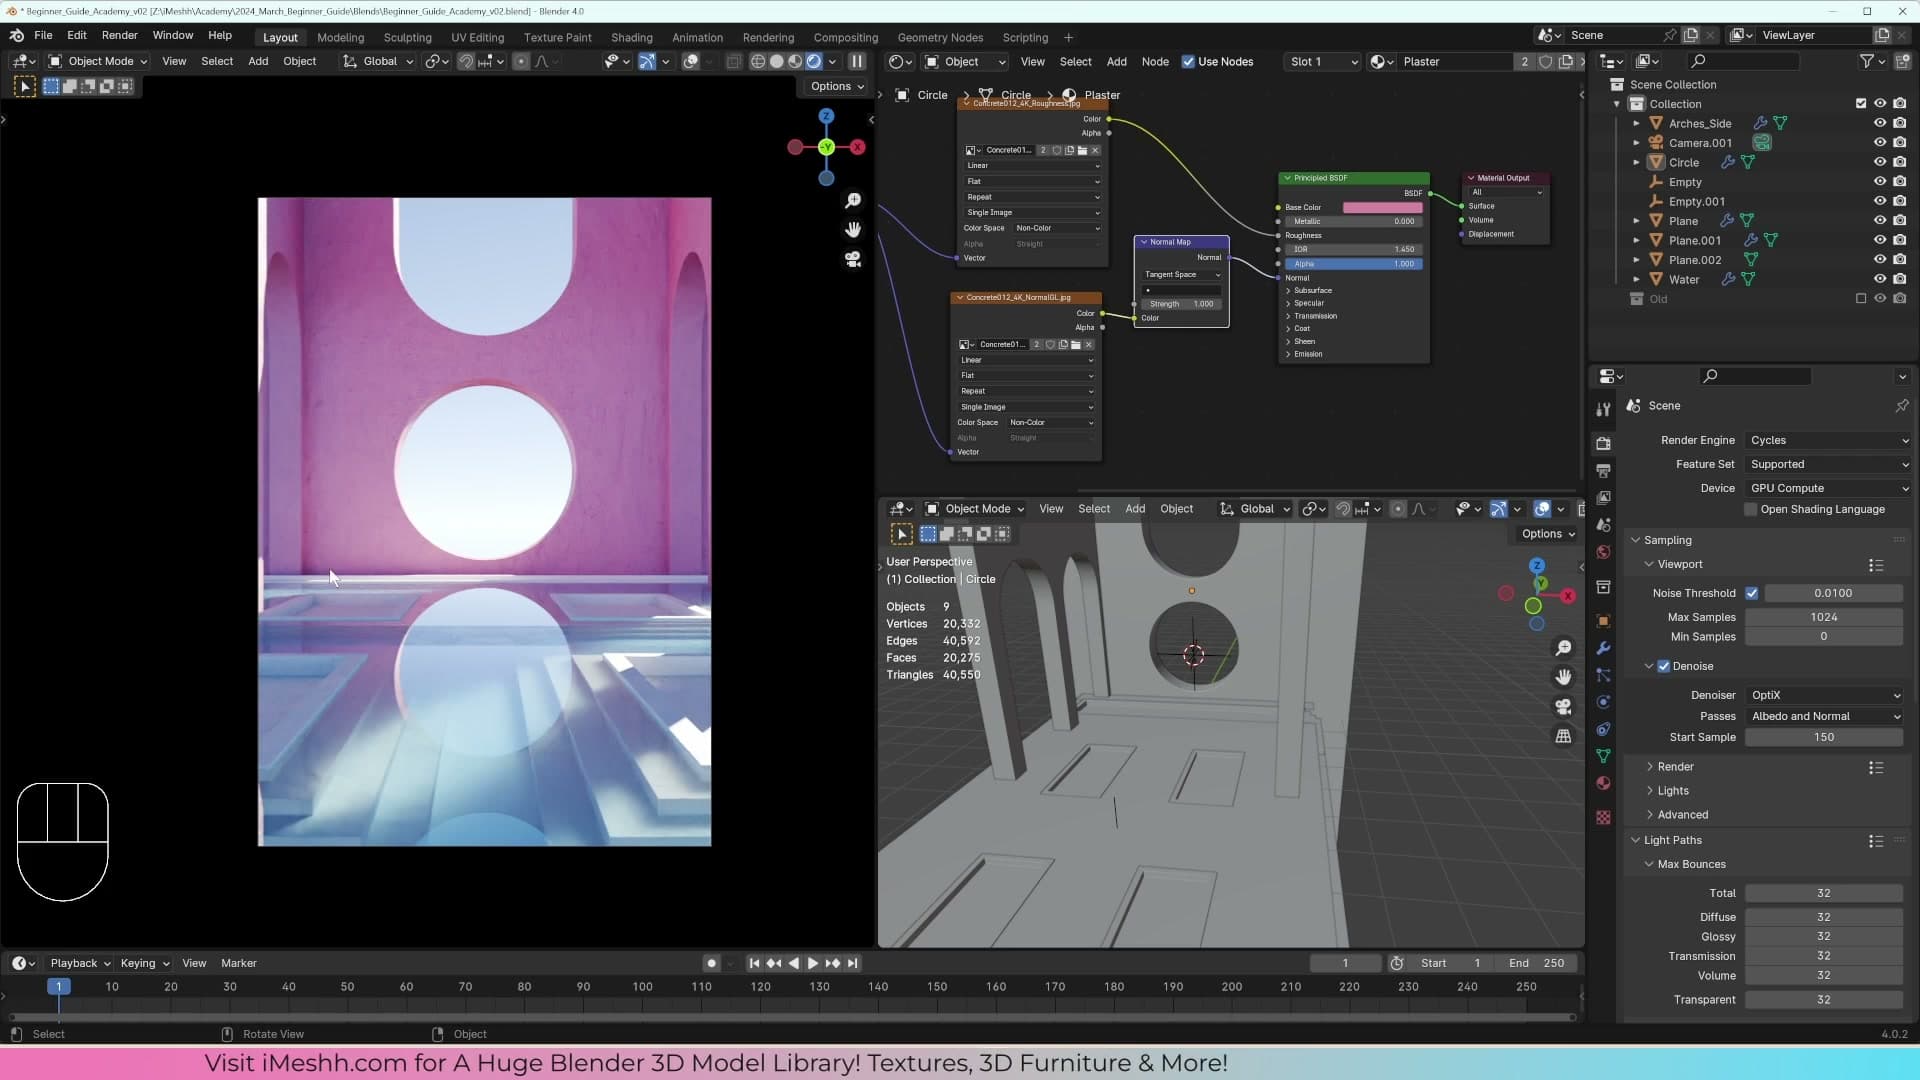Expand the Lights subpanel
The width and height of the screenshot is (1920, 1080).
tap(1673, 791)
